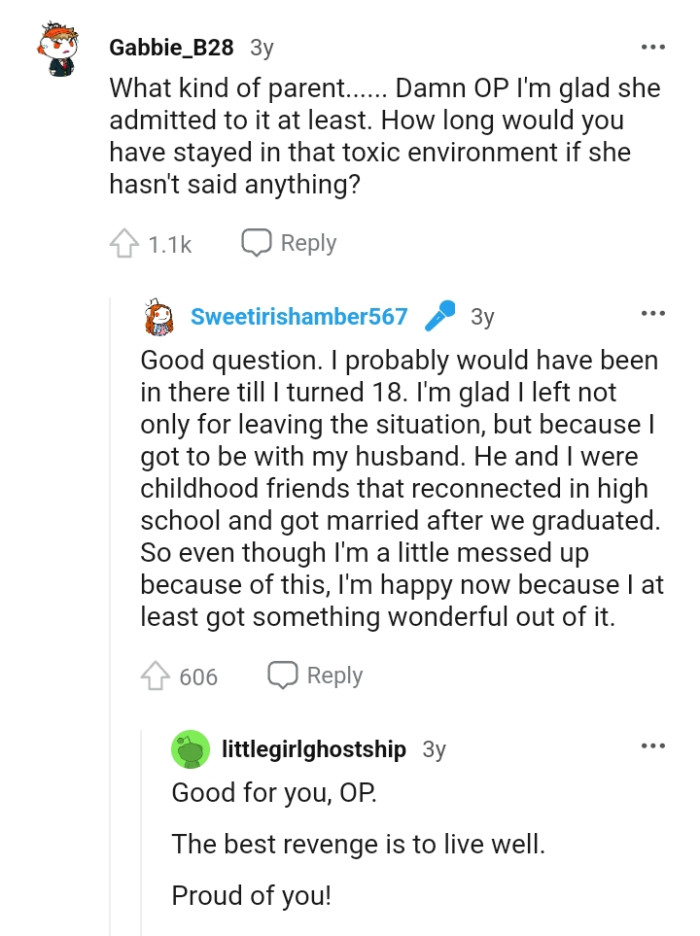Open the overflow menu on Gabbie_B28's comment
This screenshot has width=700, height=936.
[652, 46]
